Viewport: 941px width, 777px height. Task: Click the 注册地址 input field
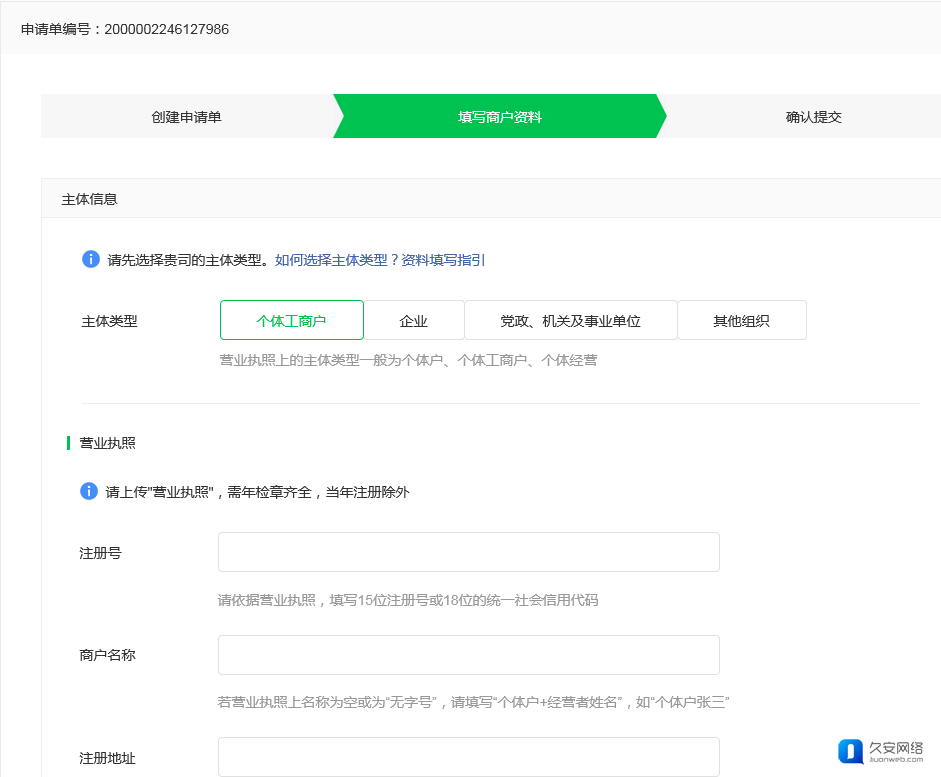pyautogui.click(x=468, y=757)
